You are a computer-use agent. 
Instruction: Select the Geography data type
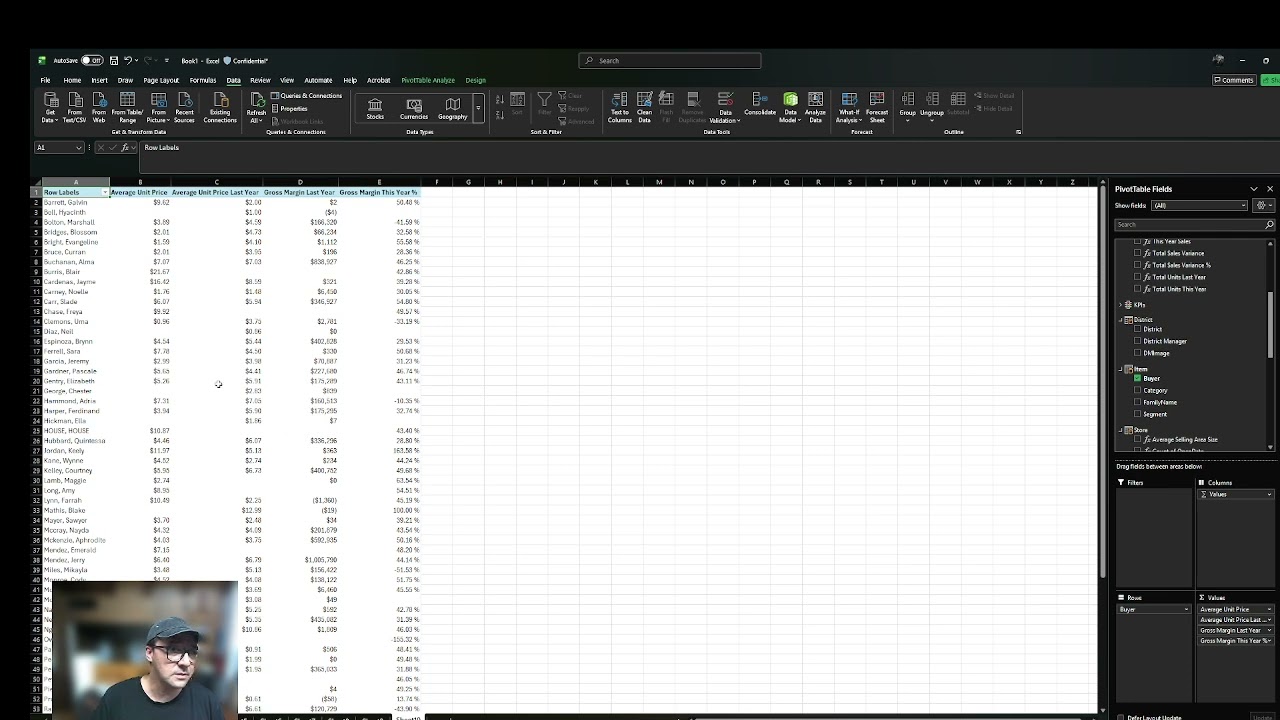tap(453, 108)
